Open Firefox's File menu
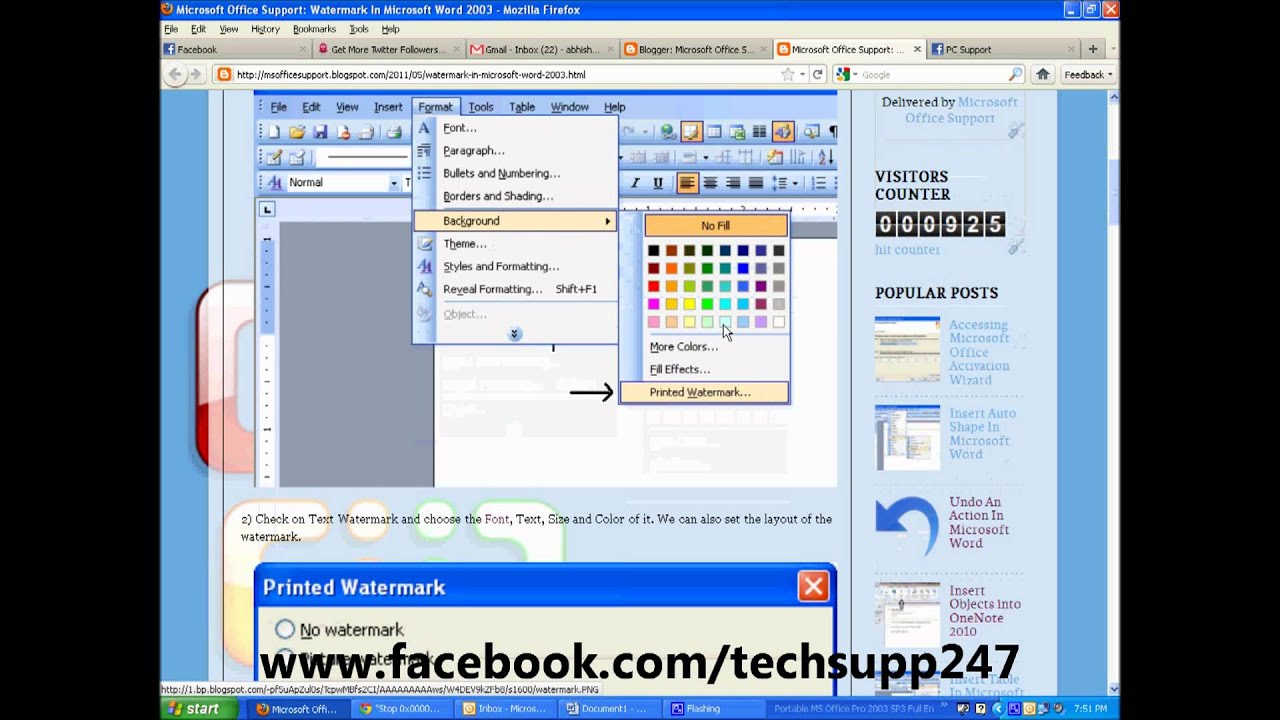This screenshot has height=720, width=1280. click(x=170, y=29)
